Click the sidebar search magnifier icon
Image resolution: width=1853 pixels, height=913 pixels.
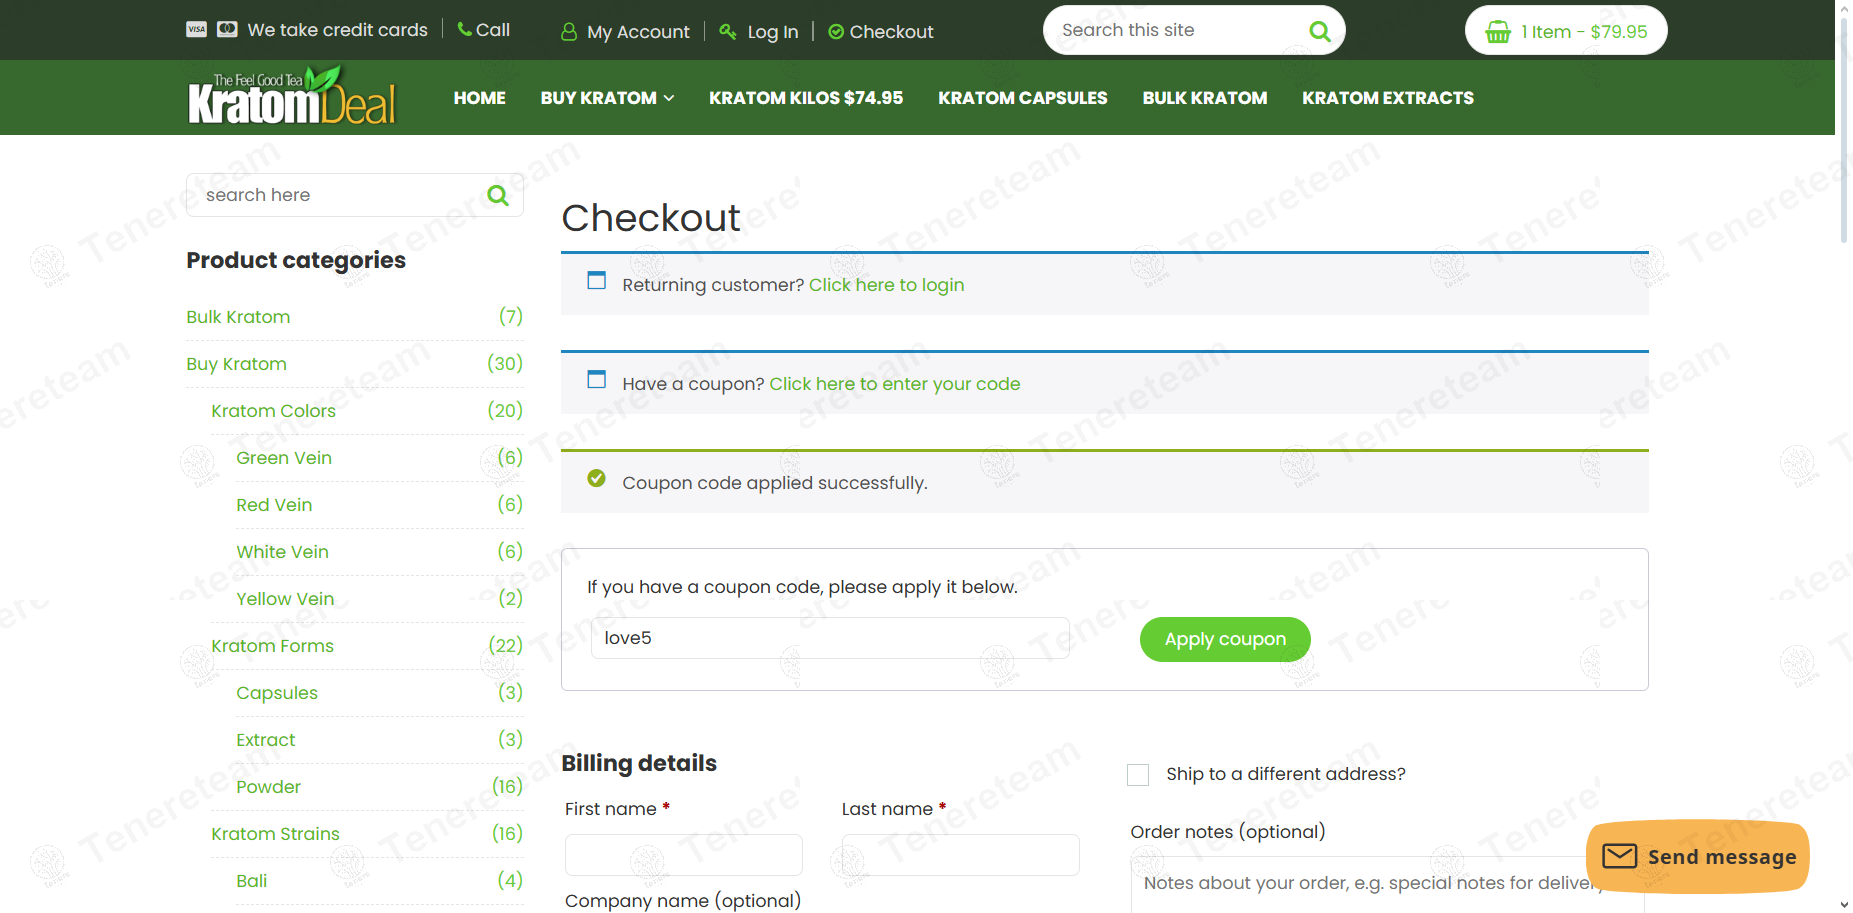pos(497,195)
